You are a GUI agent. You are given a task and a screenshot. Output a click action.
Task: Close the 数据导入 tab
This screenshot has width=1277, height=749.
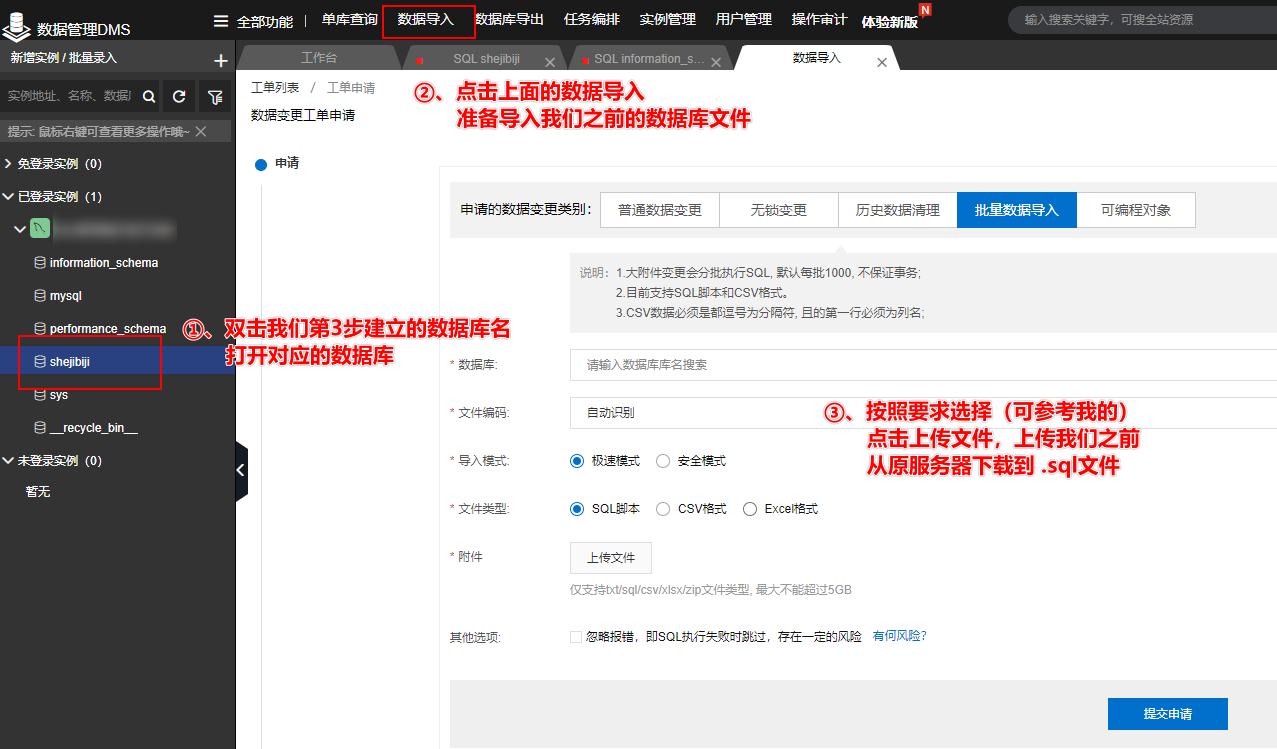tap(882, 62)
